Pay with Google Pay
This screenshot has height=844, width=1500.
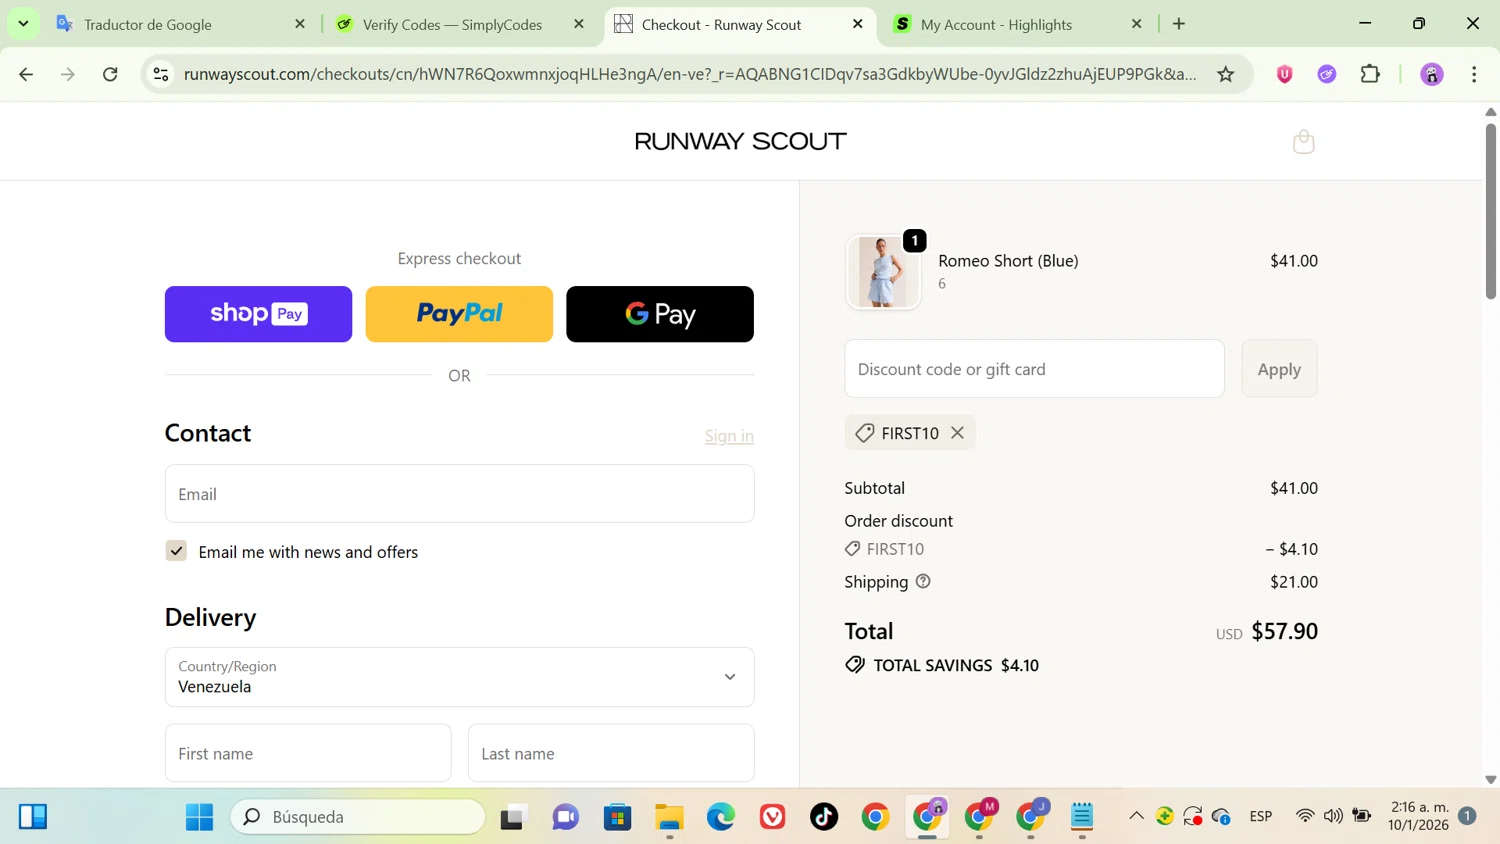[660, 314]
